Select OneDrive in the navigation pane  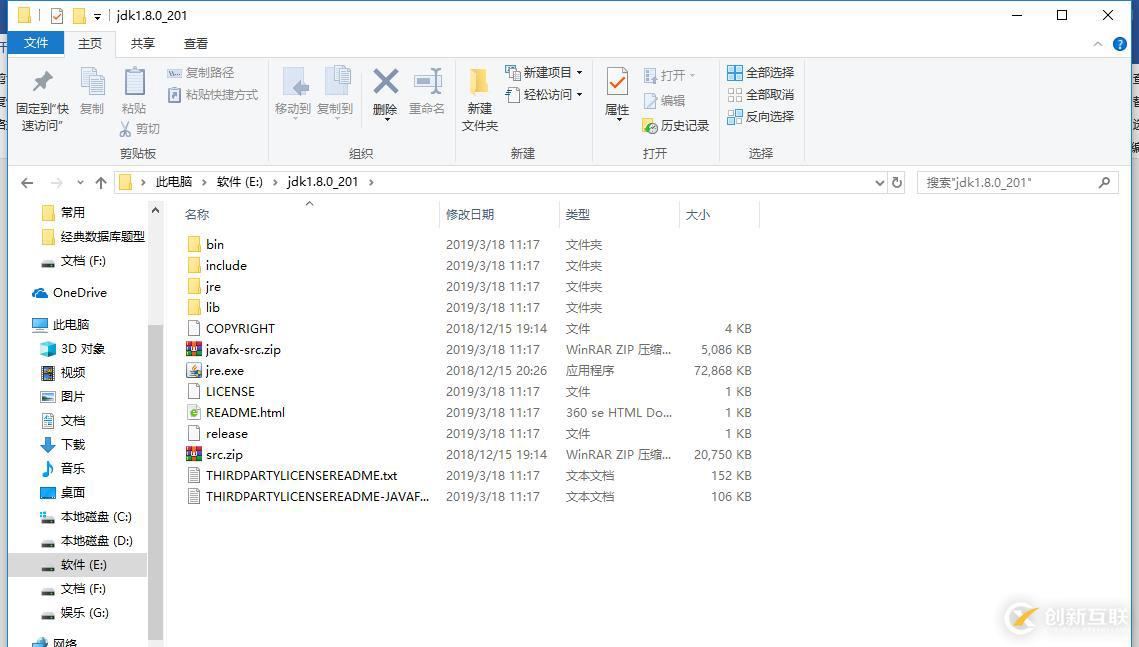[x=70, y=293]
